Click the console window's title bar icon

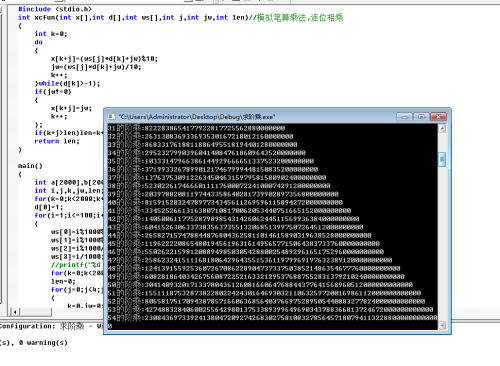click(111, 117)
